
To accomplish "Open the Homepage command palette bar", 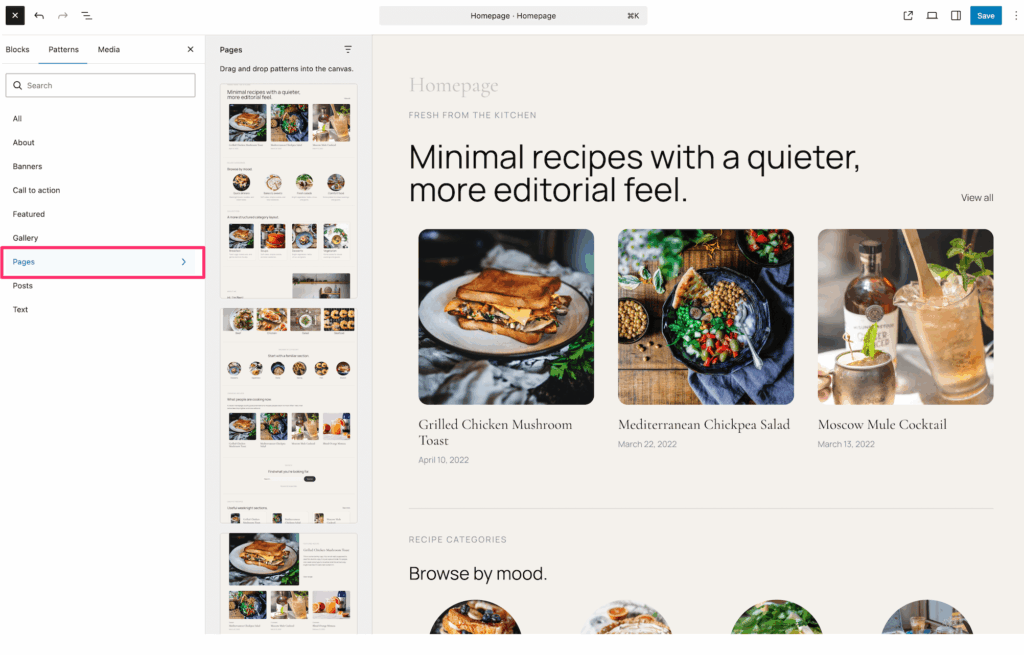I will [x=513, y=16].
